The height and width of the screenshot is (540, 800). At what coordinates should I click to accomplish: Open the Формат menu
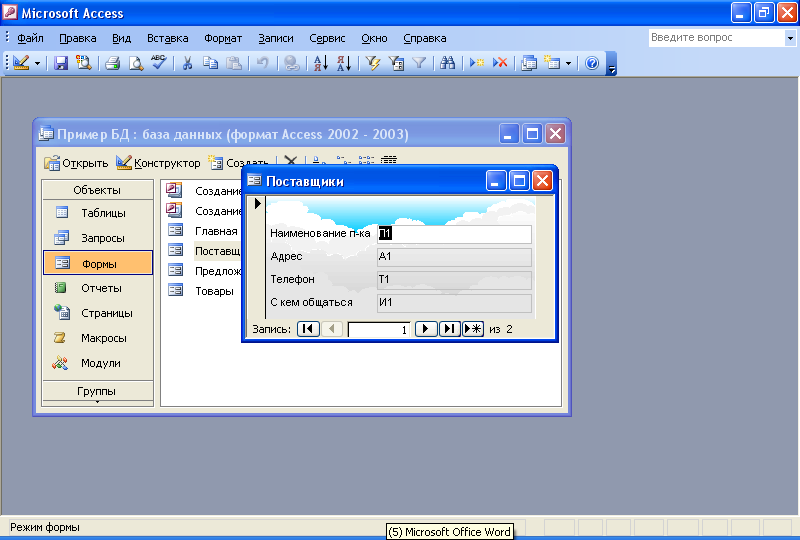click(223, 38)
